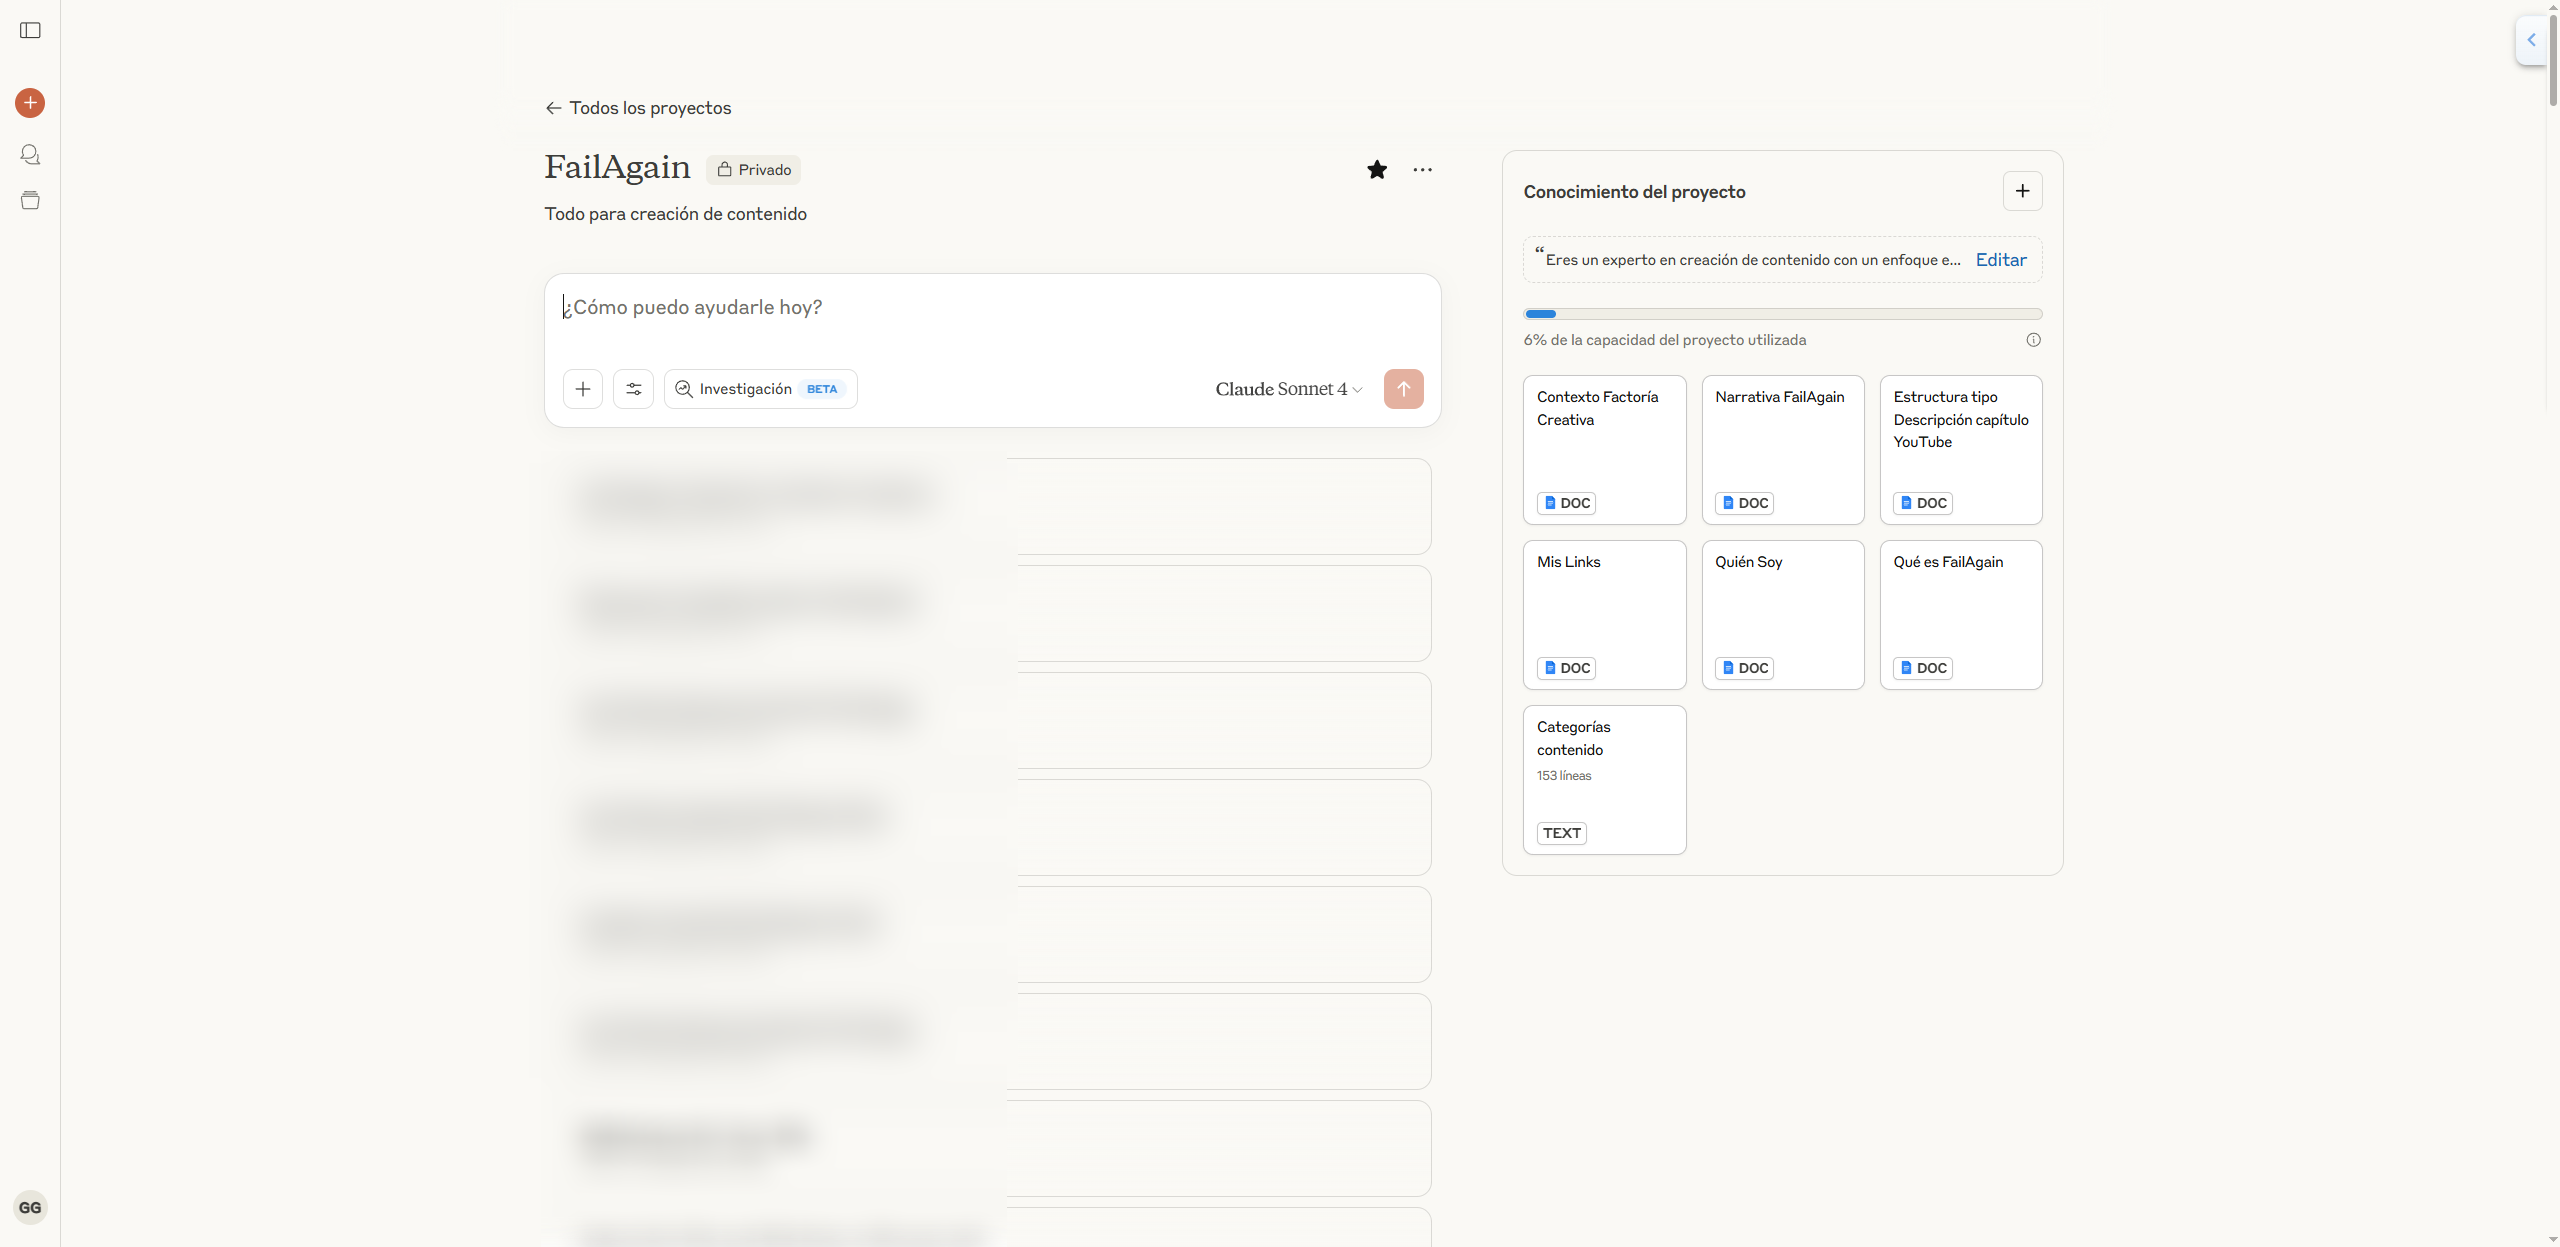Click the FailAgain project title

[x=617, y=167]
